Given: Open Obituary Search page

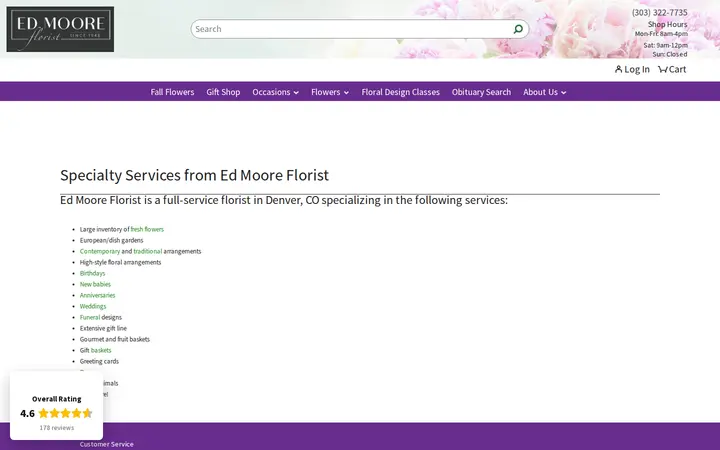Looking at the screenshot, I should (x=481, y=92).
